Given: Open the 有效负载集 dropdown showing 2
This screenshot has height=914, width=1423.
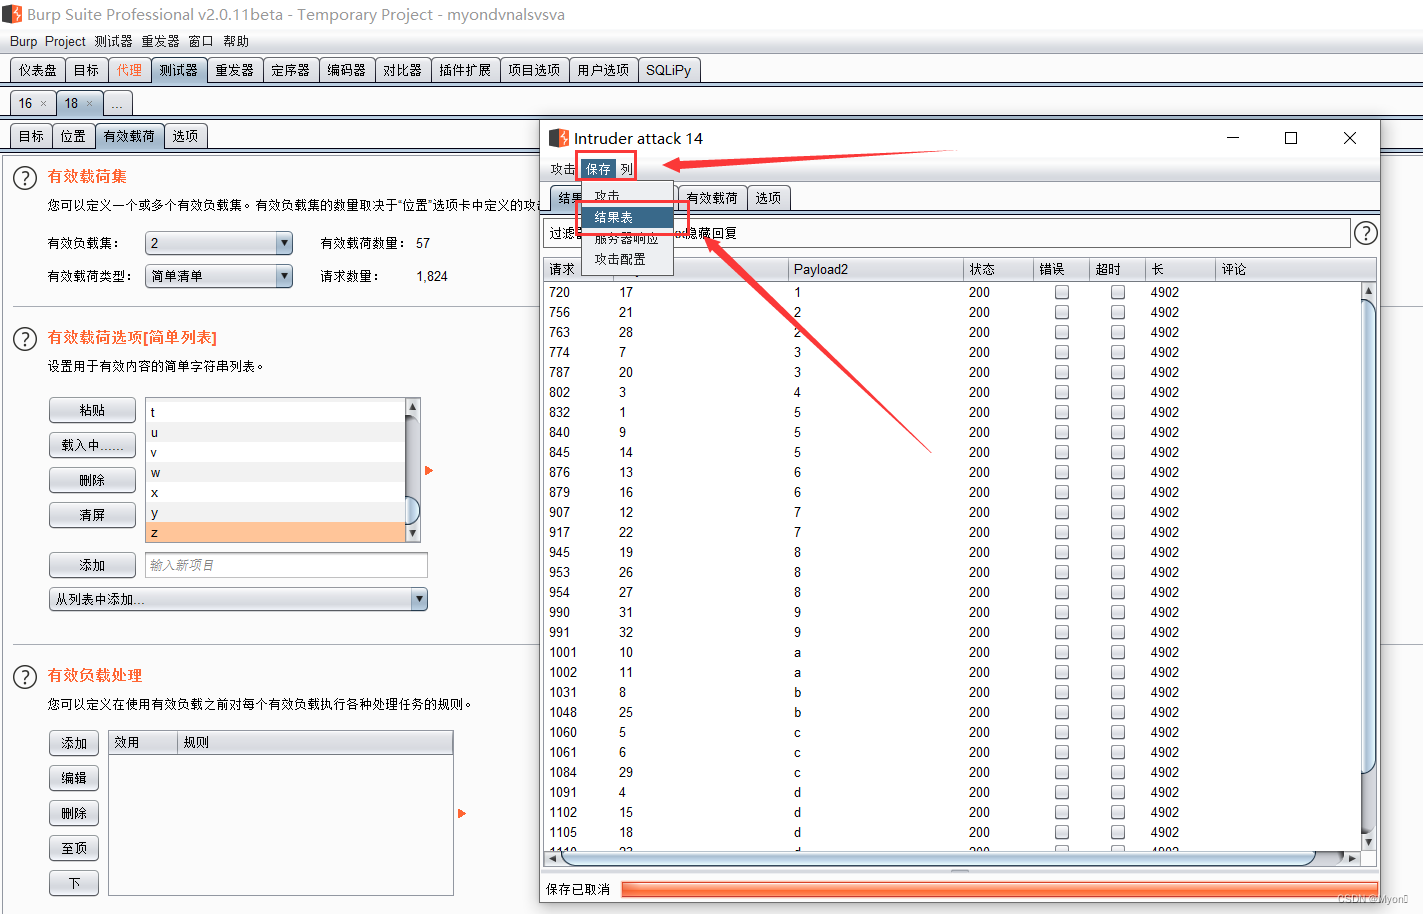Looking at the screenshot, I should click(219, 243).
